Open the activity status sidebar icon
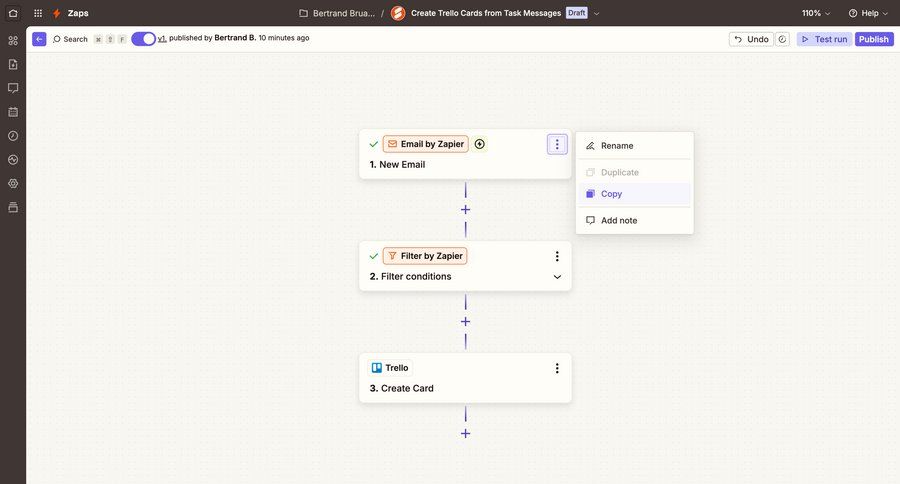The height and width of the screenshot is (484, 900). click(13, 160)
